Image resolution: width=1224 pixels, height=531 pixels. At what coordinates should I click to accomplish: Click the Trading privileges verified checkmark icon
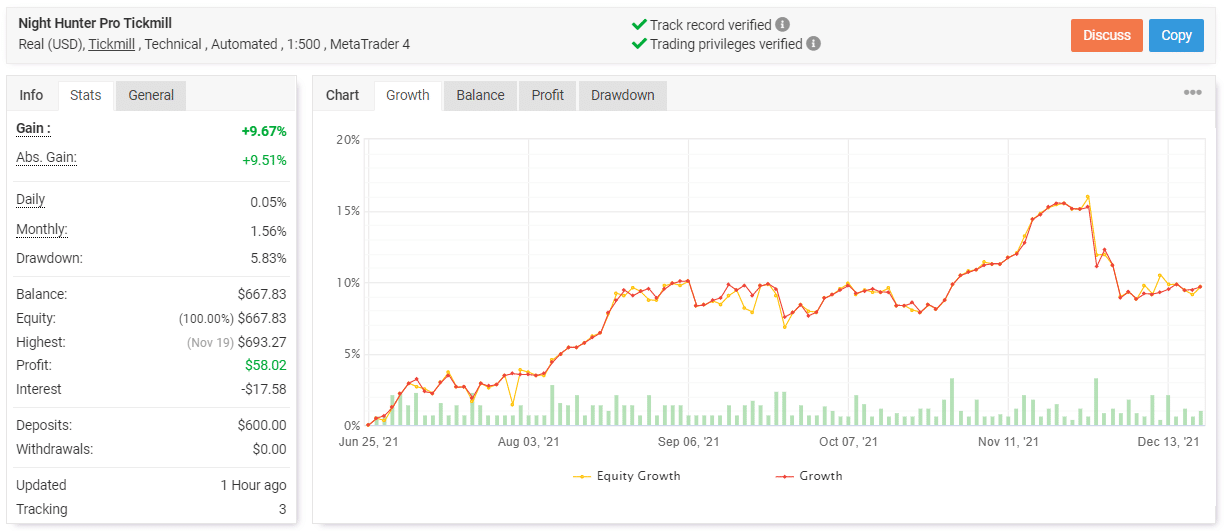point(639,44)
